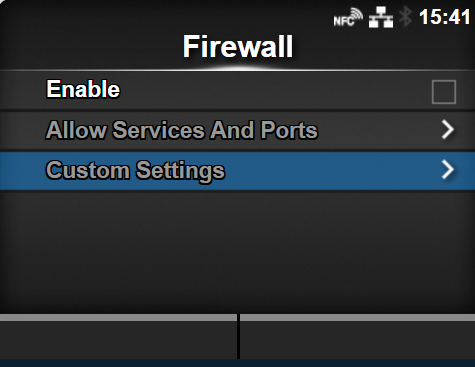
Task: Click the word Settings in highlighted row
Action: click(180, 171)
